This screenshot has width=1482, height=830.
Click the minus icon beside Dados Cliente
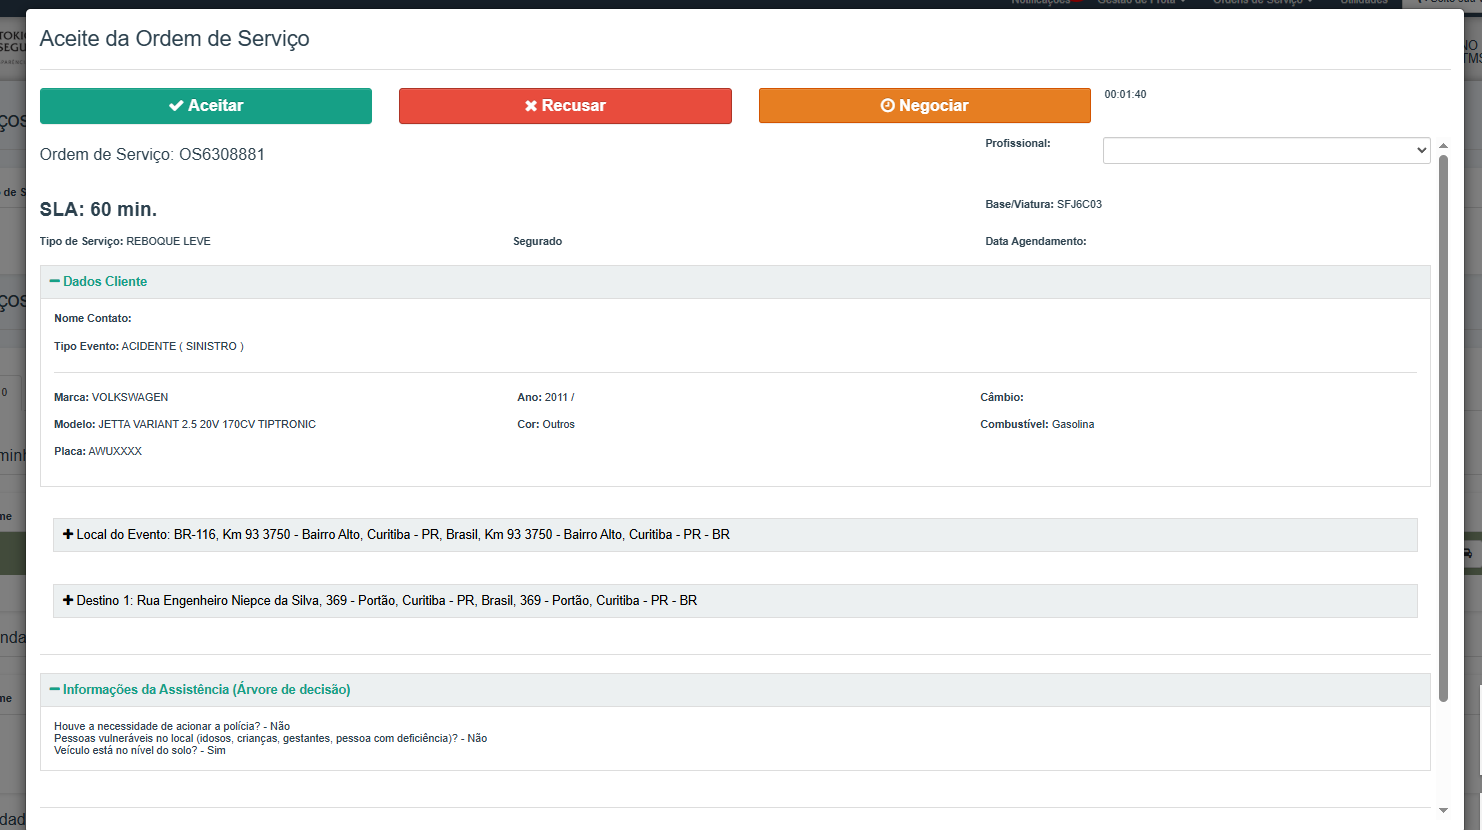55,282
